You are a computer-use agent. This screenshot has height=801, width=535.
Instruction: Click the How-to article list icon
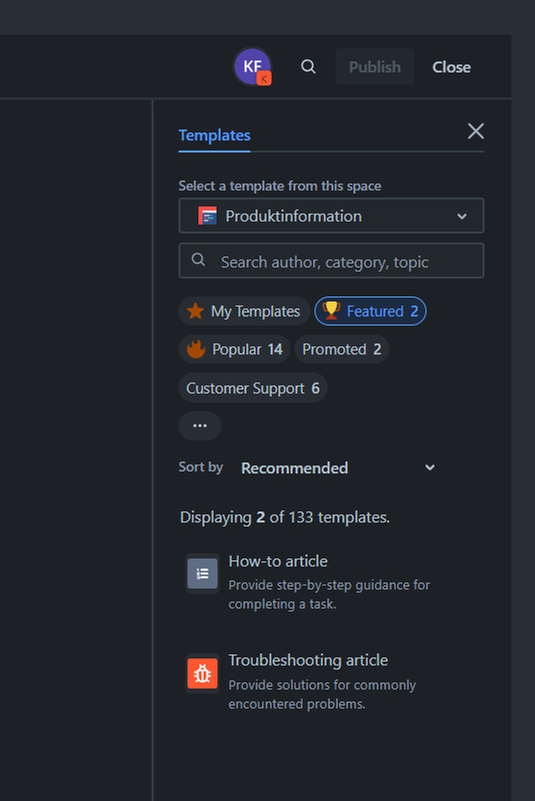coord(202,573)
